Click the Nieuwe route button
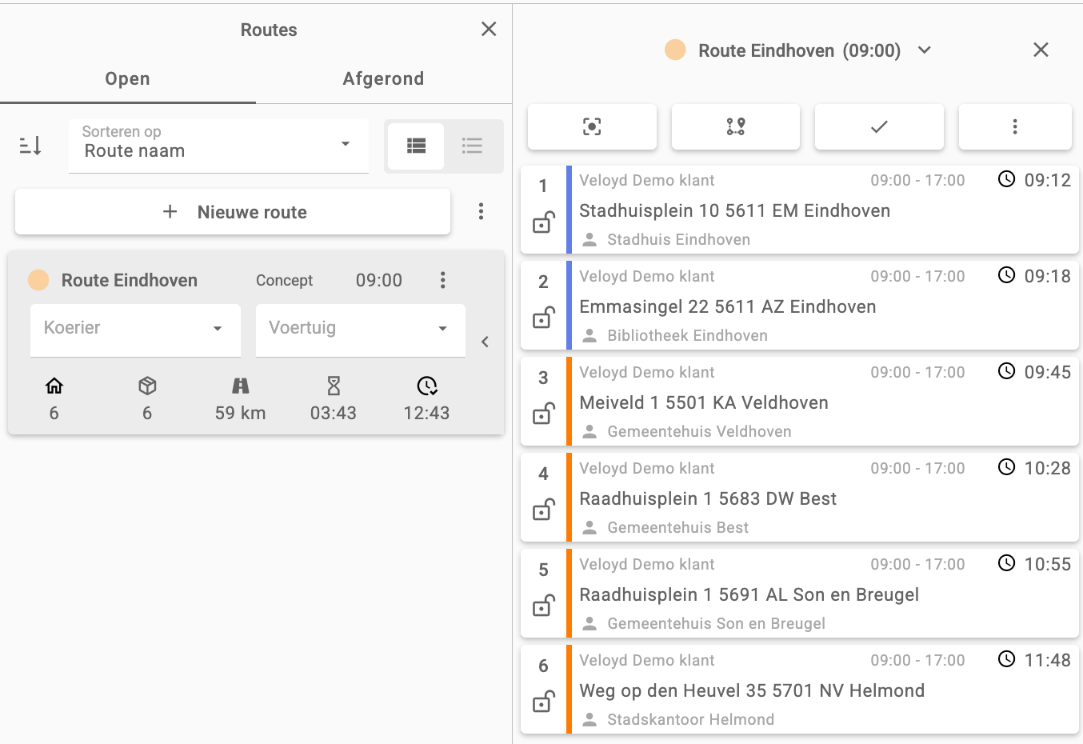This screenshot has height=744, width=1083. [x=233, y=212]
